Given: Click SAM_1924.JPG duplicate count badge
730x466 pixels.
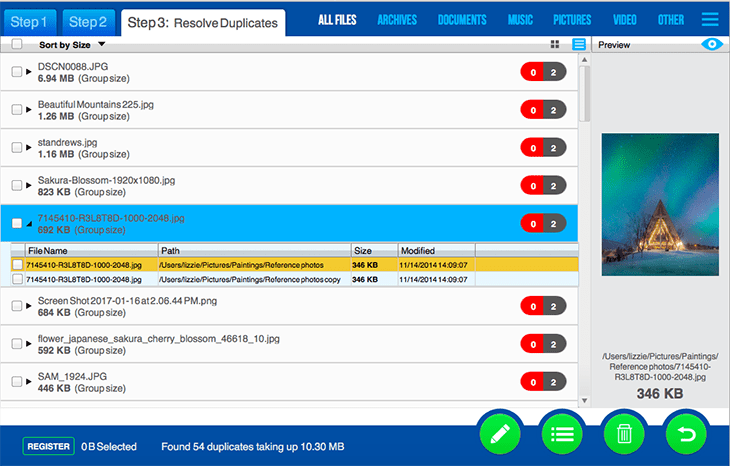Looking at the screenshot, I should pyautogui.click(x=543, y=382).
